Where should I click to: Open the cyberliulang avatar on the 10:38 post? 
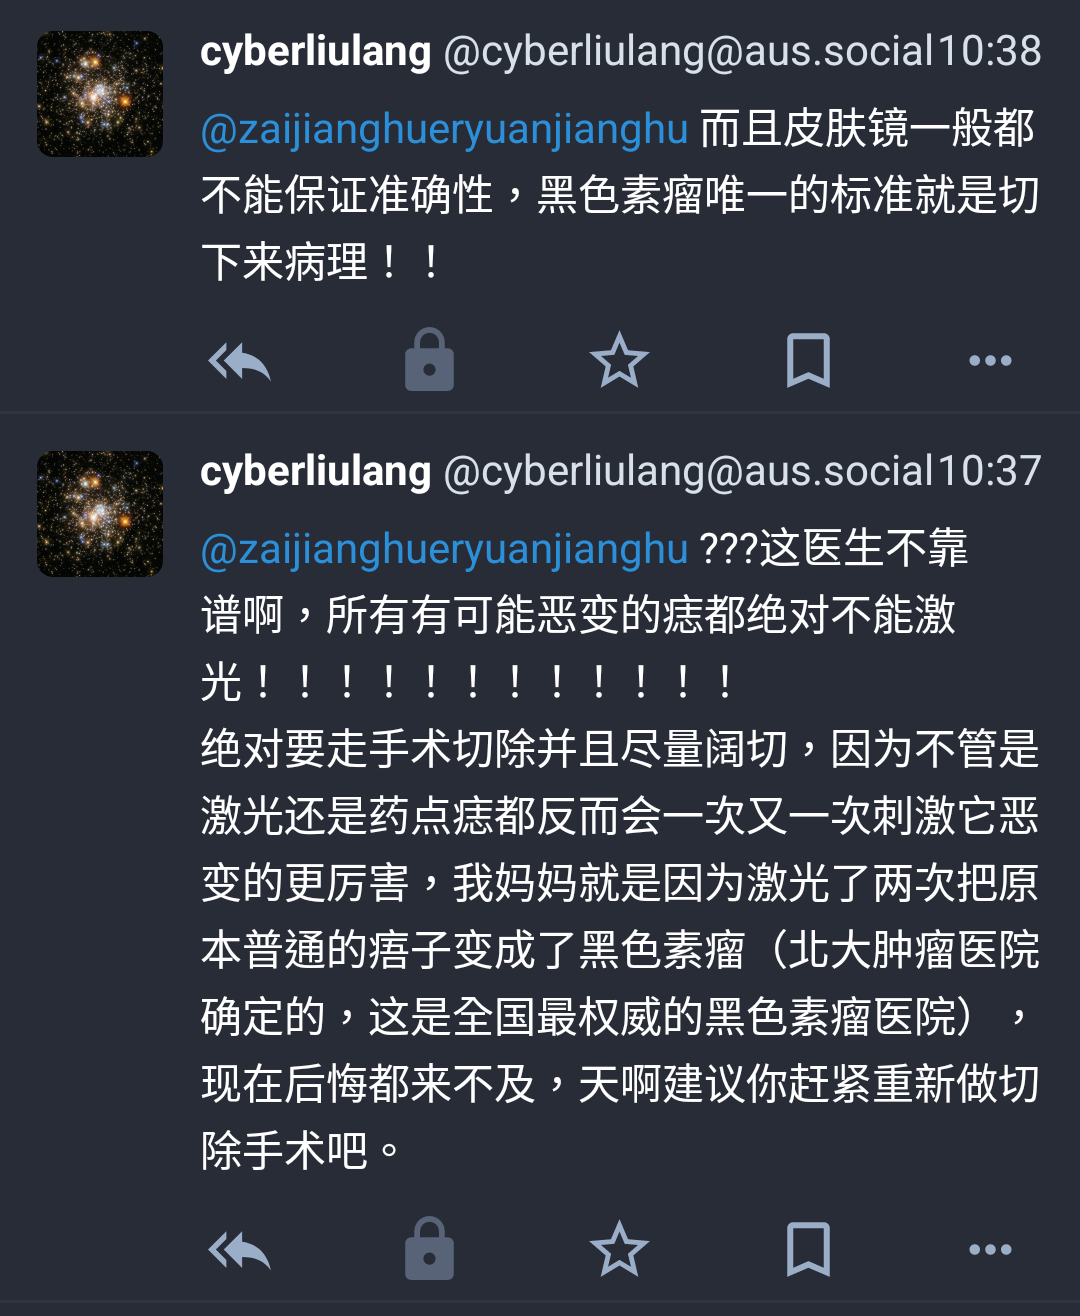tap(100, 94)
